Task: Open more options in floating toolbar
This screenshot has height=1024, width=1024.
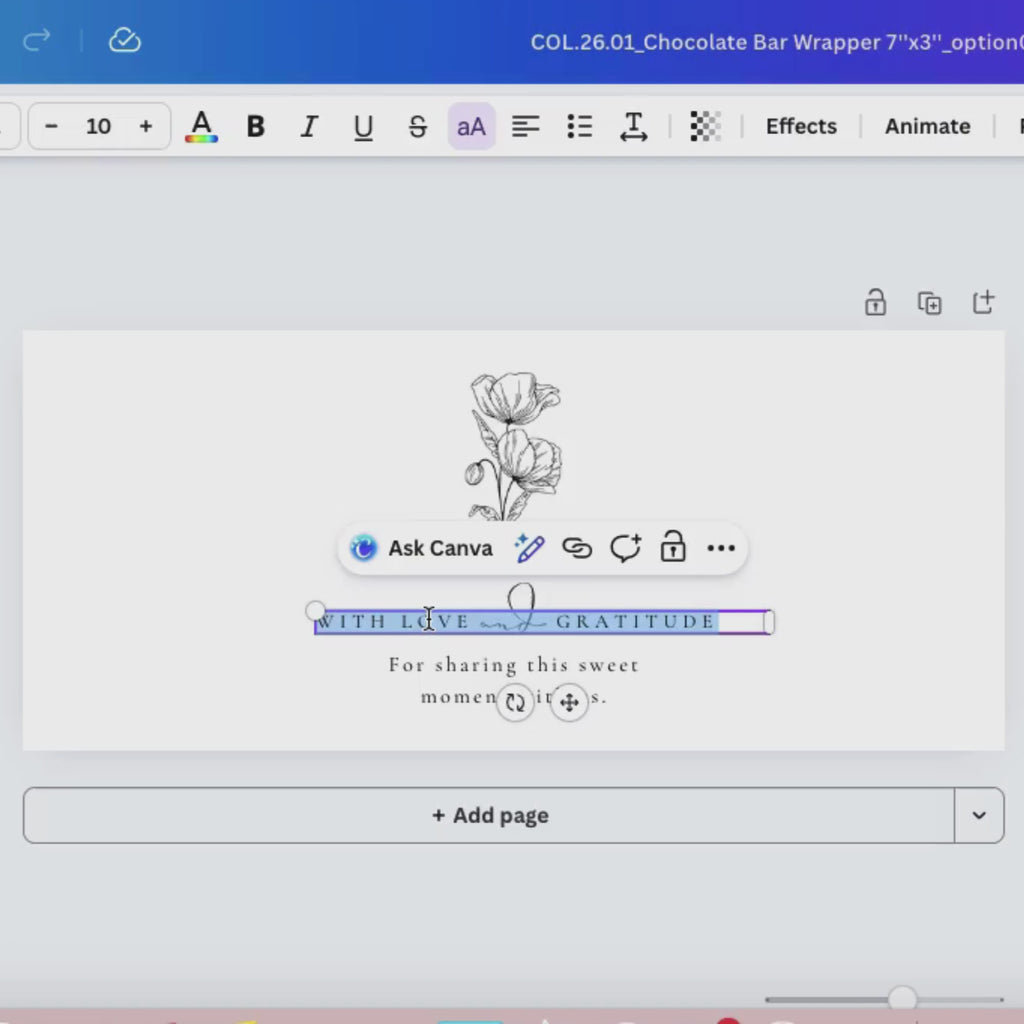Action: tap(721, 548)
